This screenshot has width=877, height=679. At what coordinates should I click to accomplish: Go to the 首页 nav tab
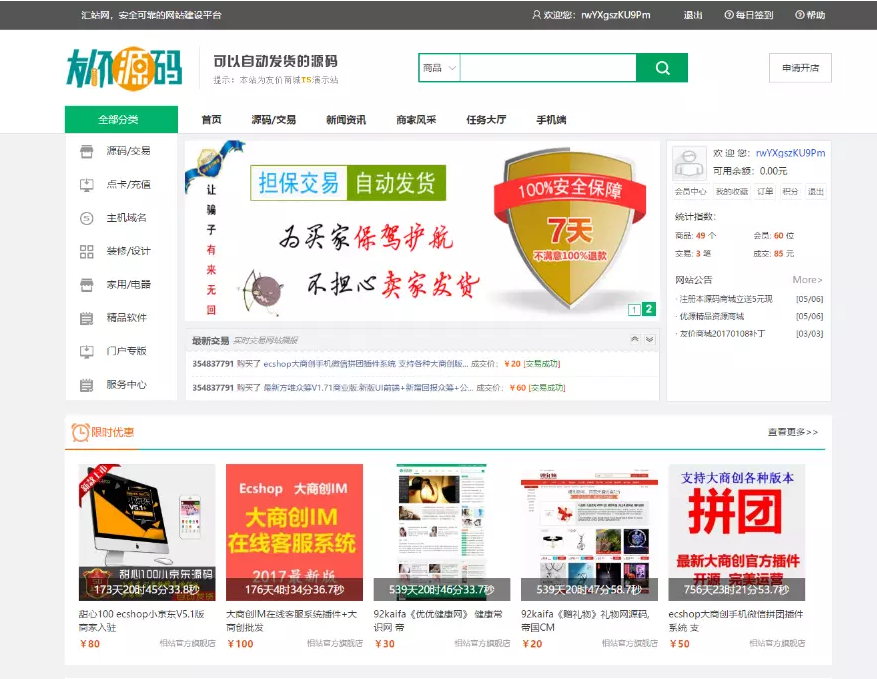click(211, 119)
